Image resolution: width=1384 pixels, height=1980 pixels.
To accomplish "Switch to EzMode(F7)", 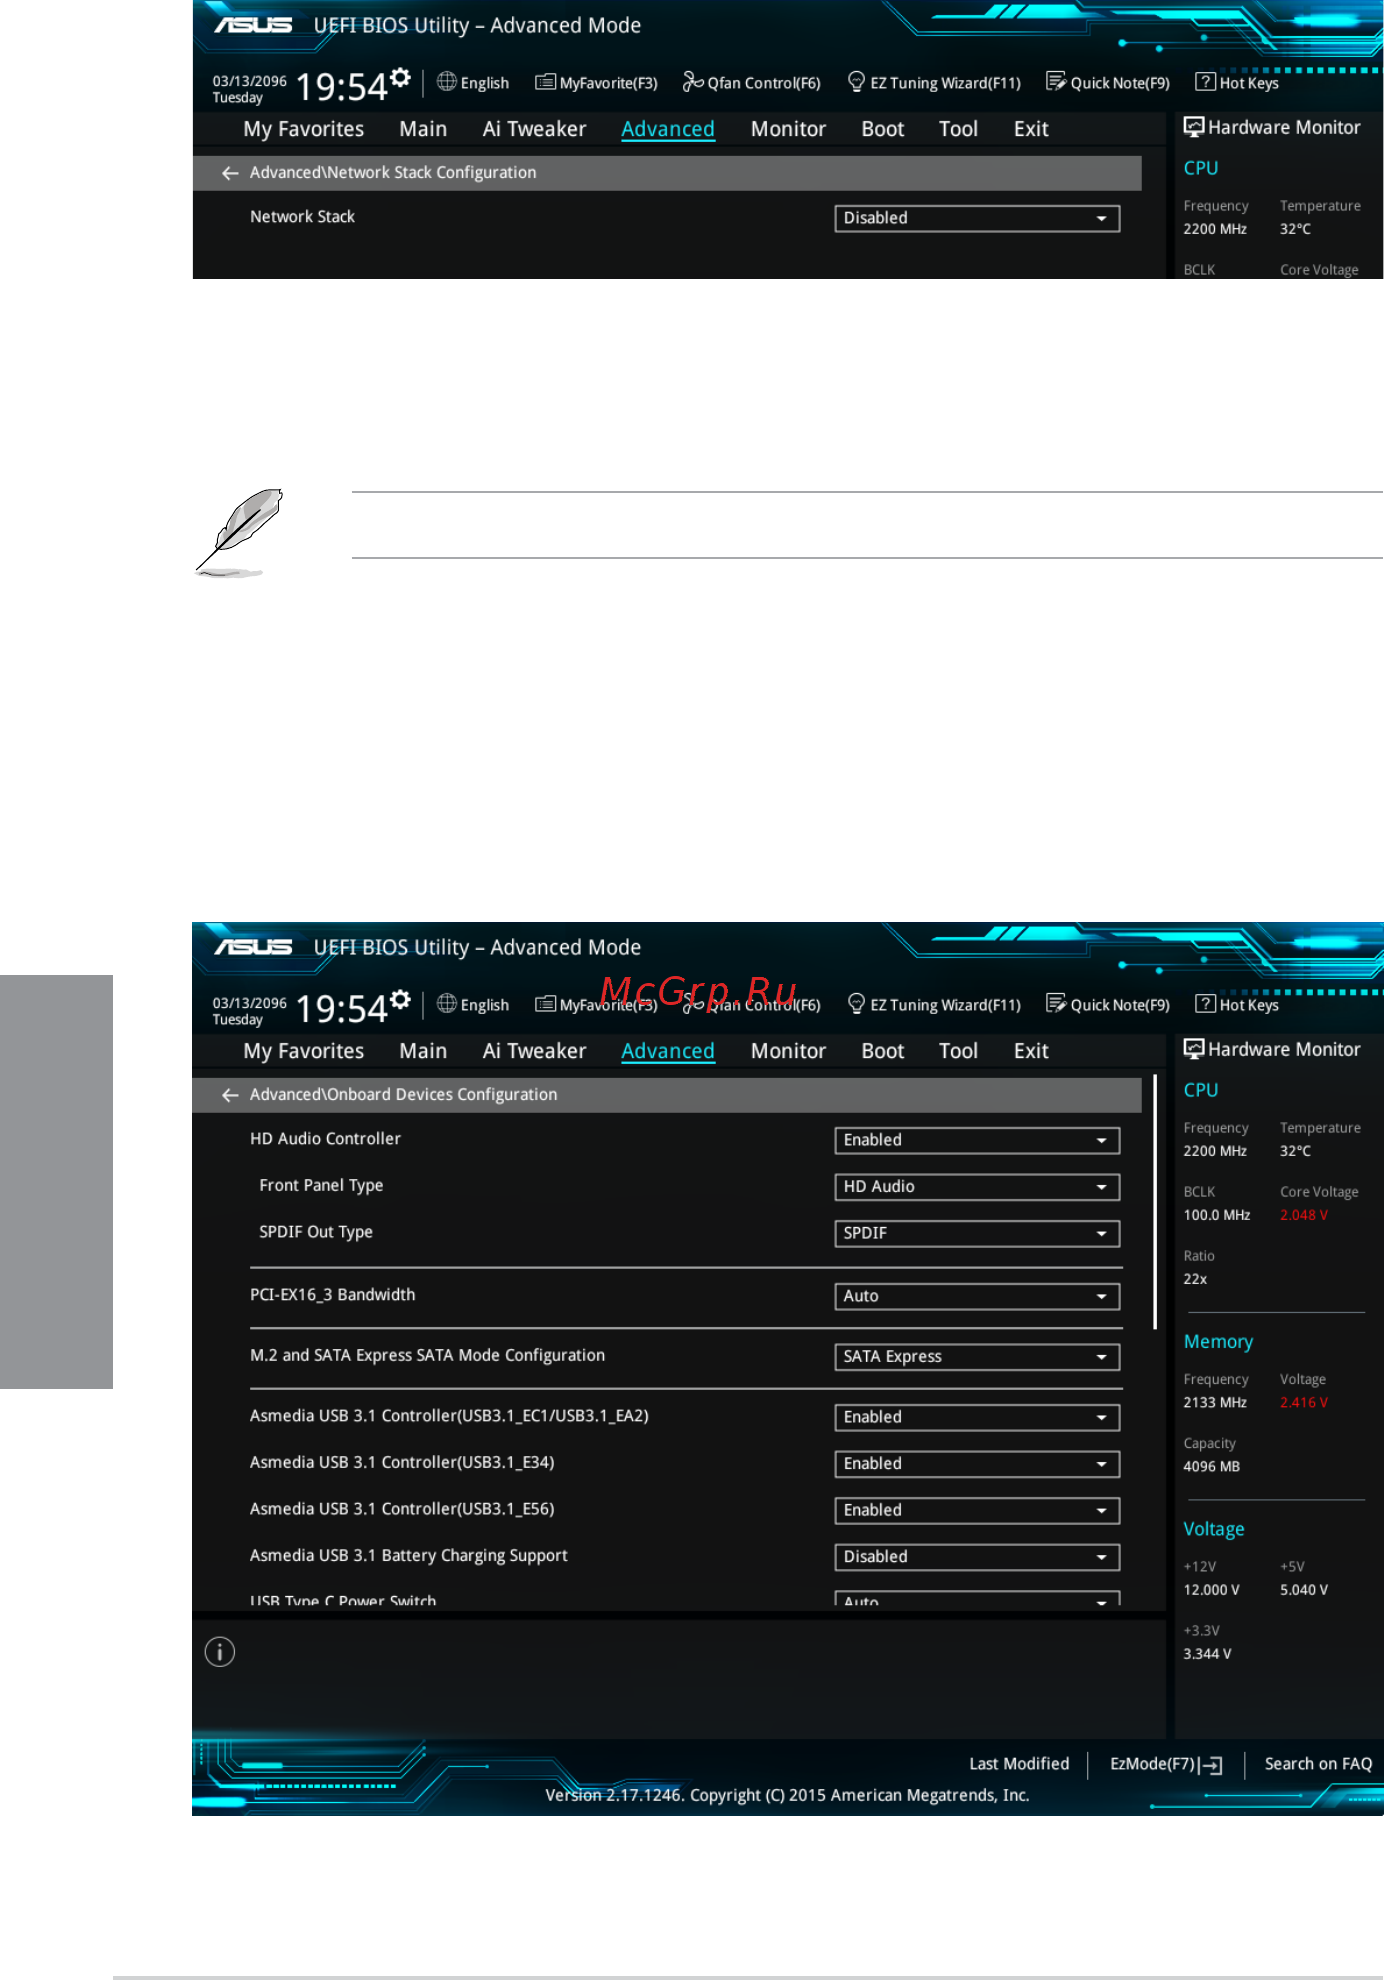I will click(1166, 1764).
